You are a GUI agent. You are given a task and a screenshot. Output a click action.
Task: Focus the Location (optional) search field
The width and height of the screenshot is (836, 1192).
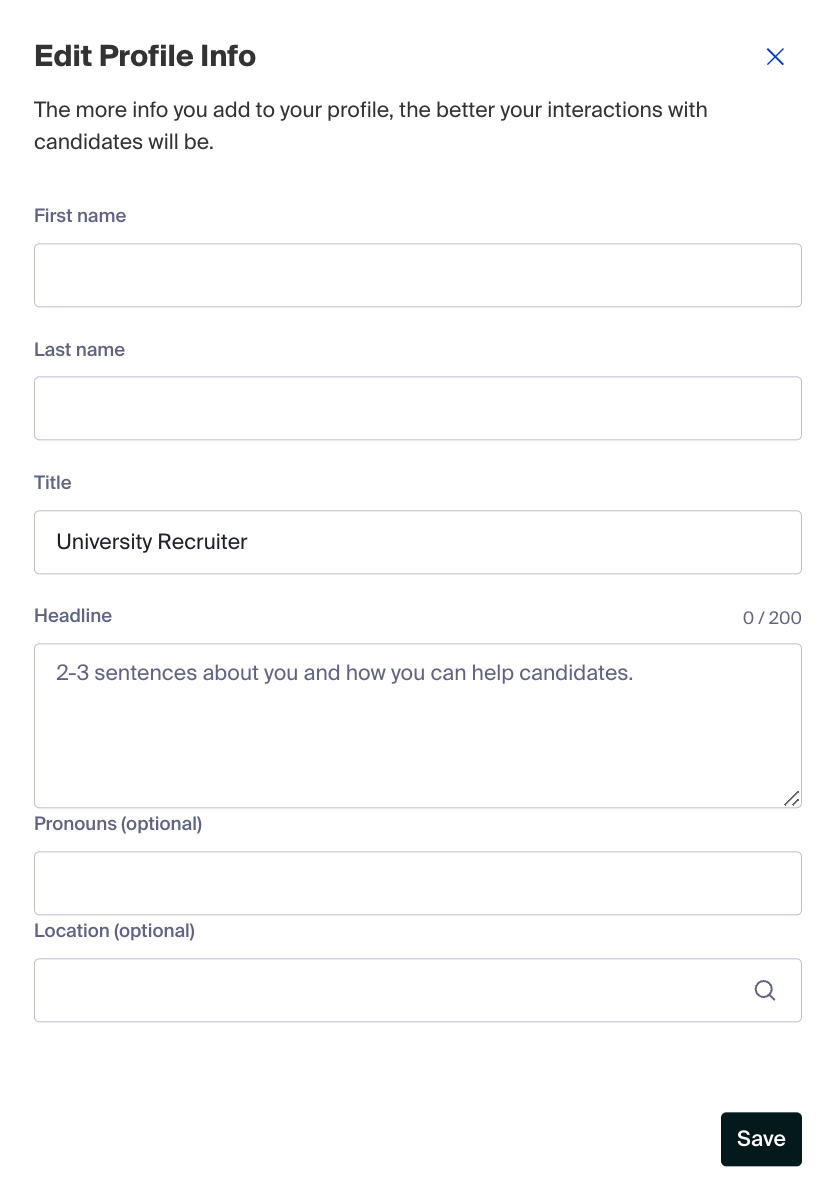click(x=418, y=991)
